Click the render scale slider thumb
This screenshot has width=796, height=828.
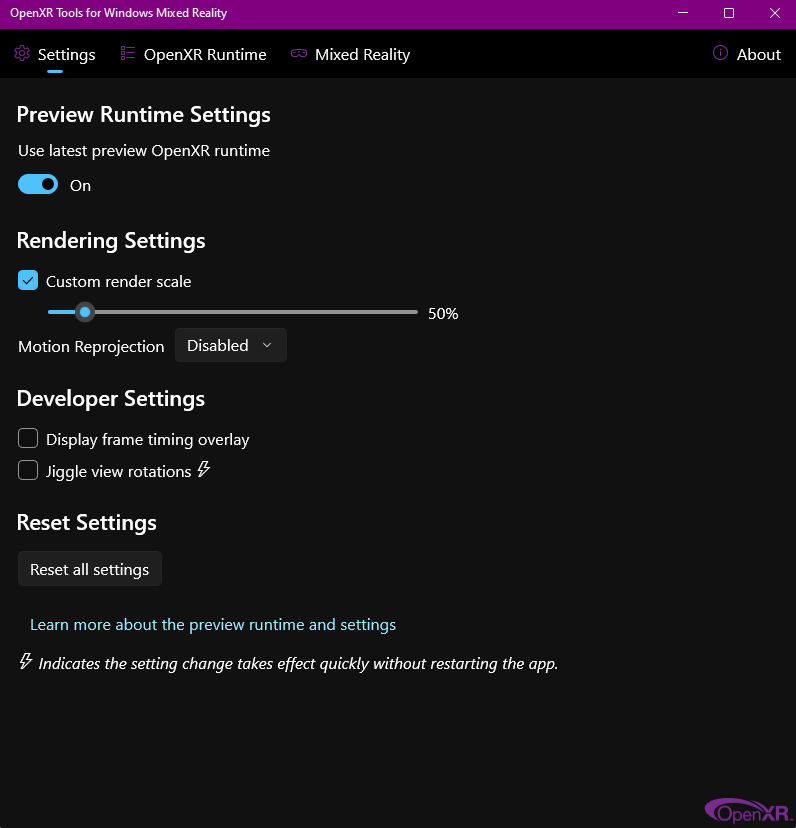85,312
